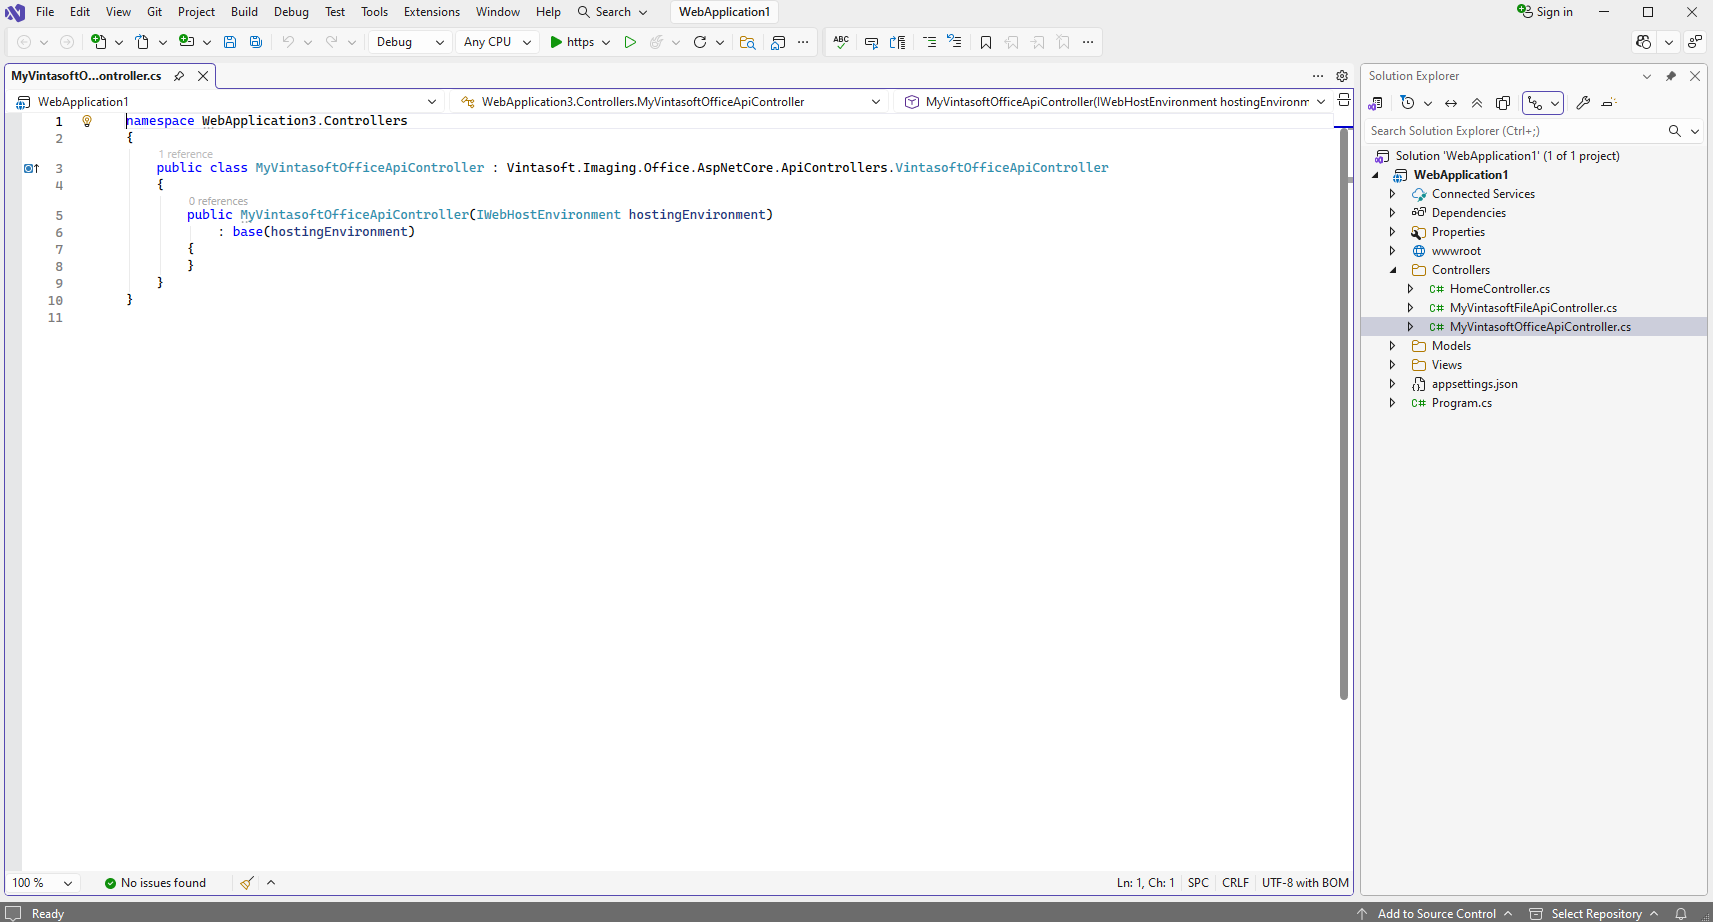Click the Properties wrench icon in Solution Explorer
1713x922 pixels.
pyautogui.click(x=1583, y=103)
